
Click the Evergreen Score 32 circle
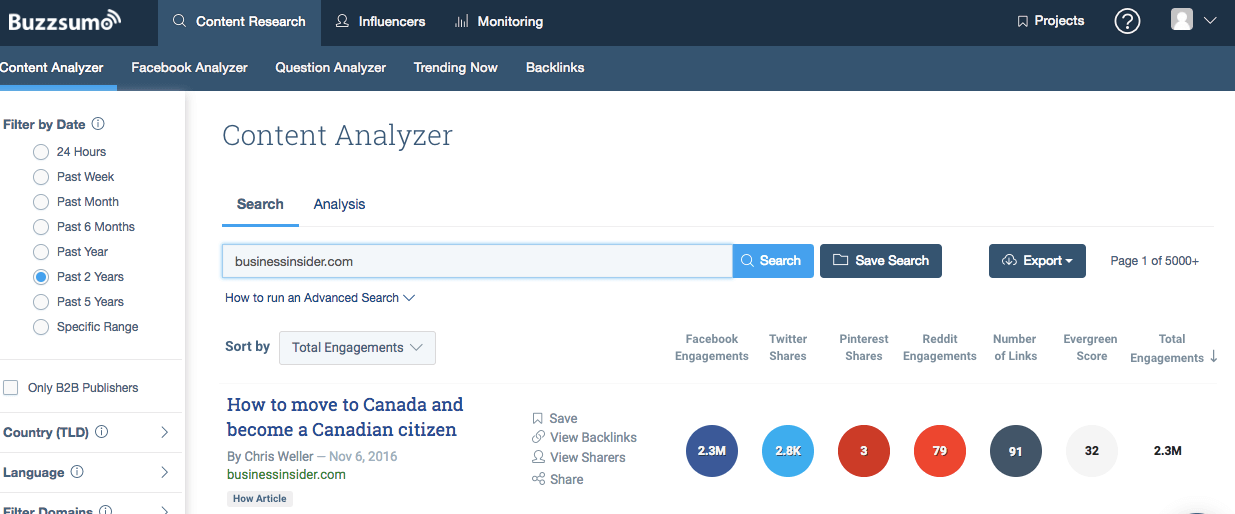1092,451
